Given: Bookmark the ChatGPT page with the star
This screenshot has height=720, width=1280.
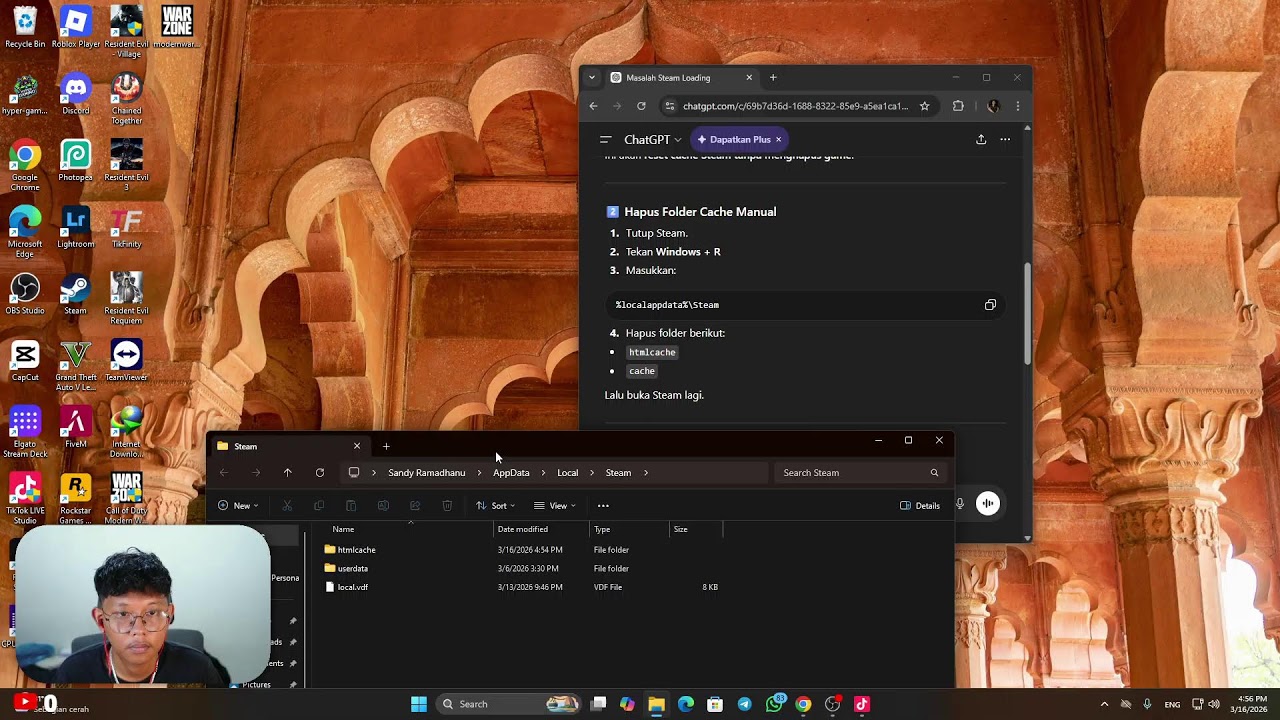Looking at the screenshot, I should [x=924, y=106].
